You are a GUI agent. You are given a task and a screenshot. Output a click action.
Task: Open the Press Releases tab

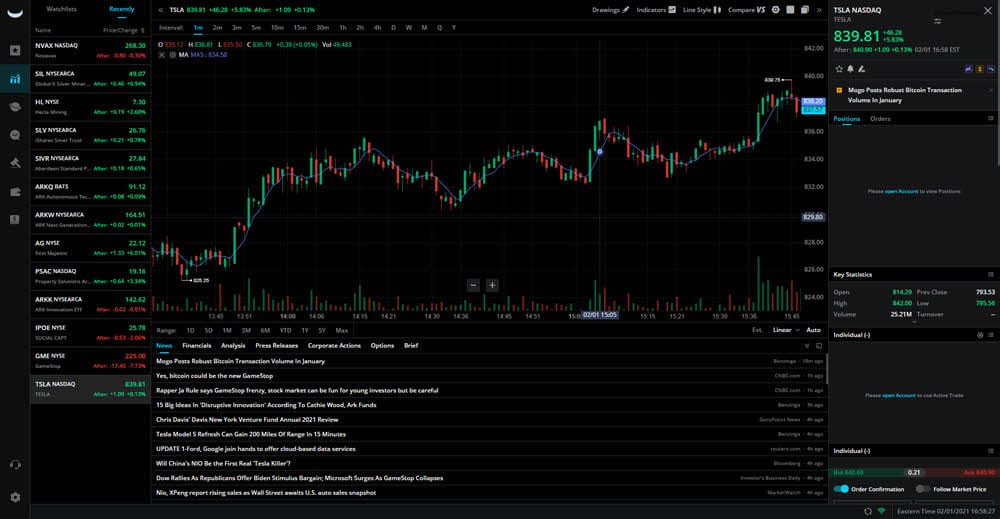click(x=277, y=346)
